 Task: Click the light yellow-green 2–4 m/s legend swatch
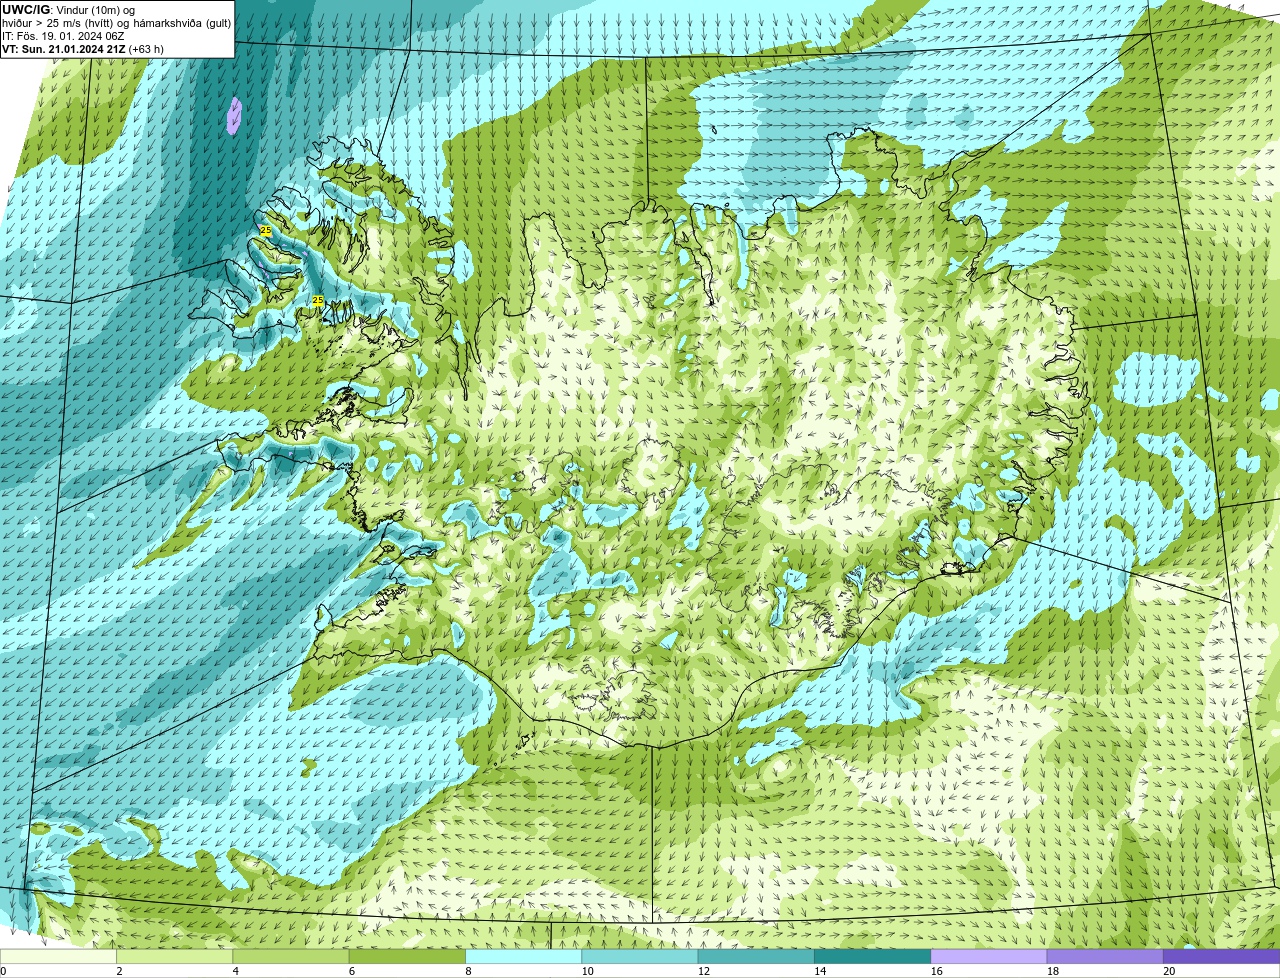pyautogui.click(x=174, y=957)
